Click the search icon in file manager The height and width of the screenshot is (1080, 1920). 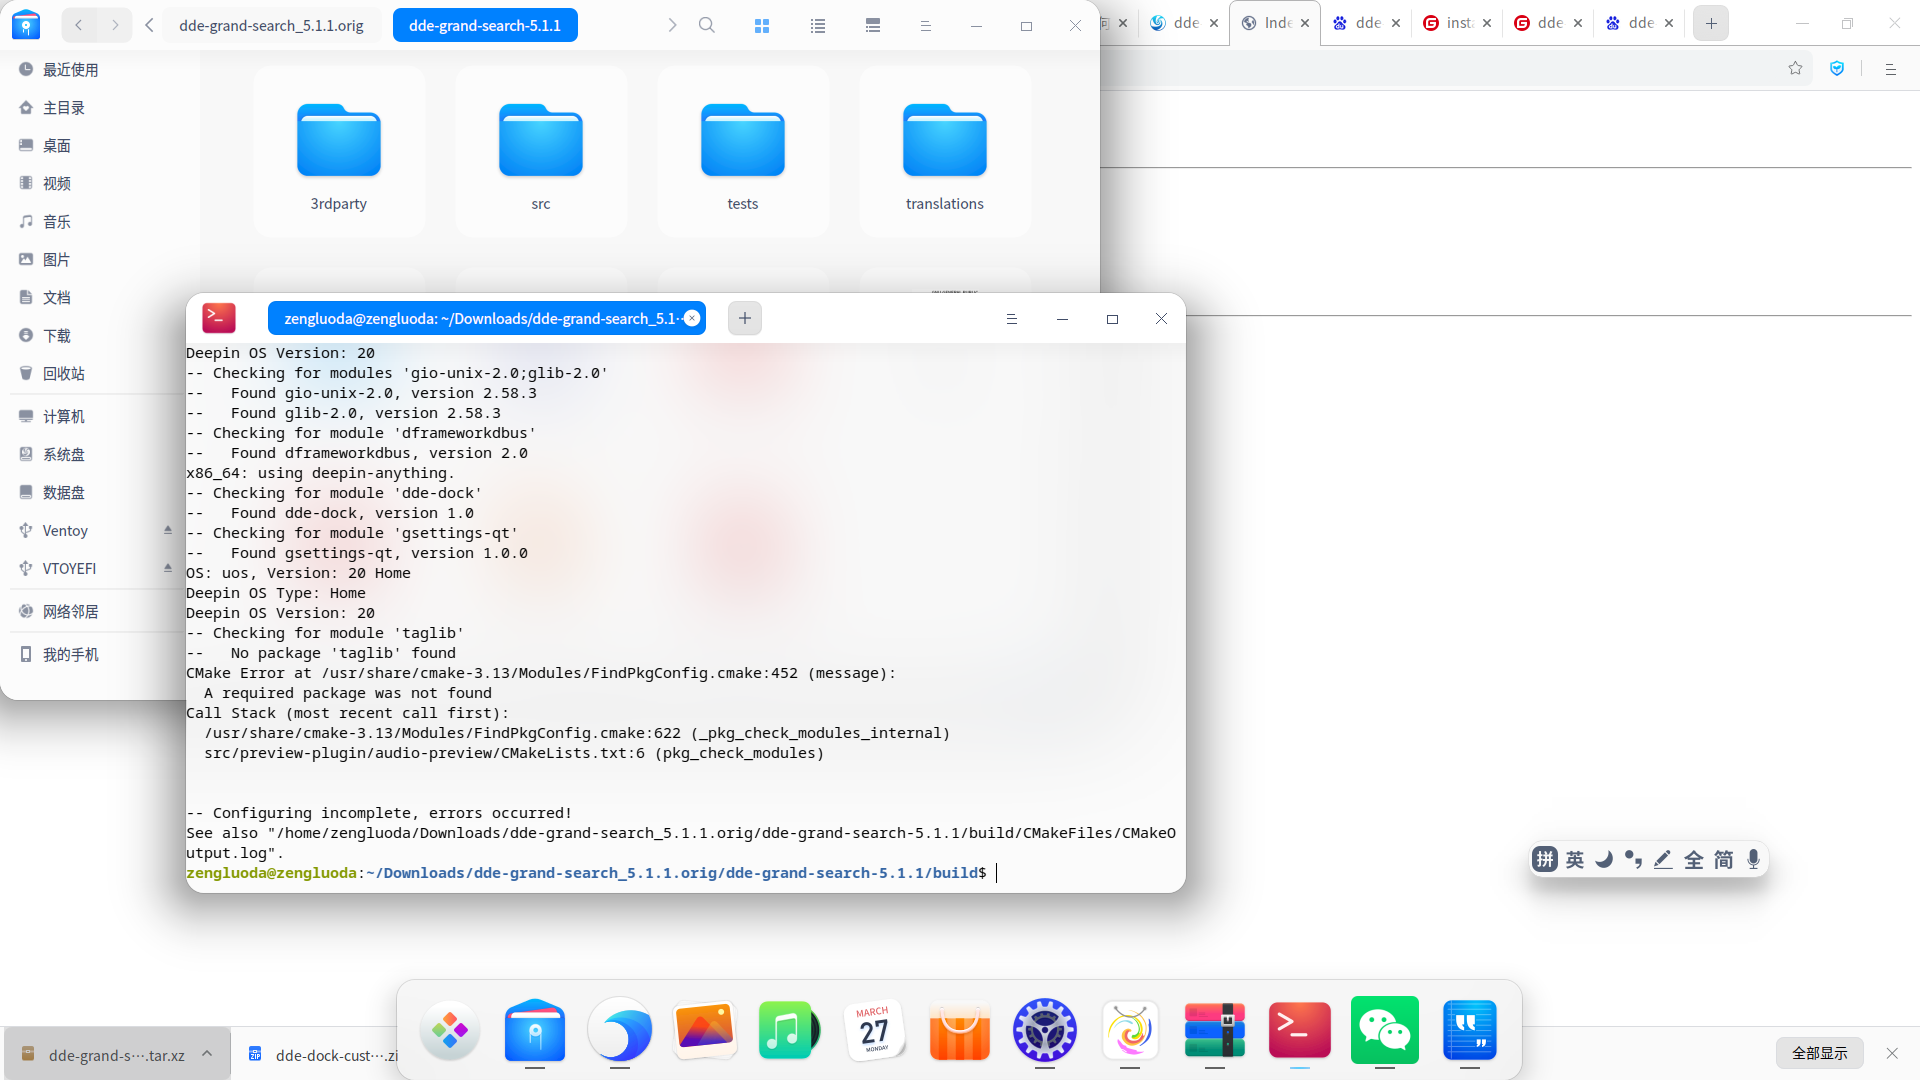(706, 26)
